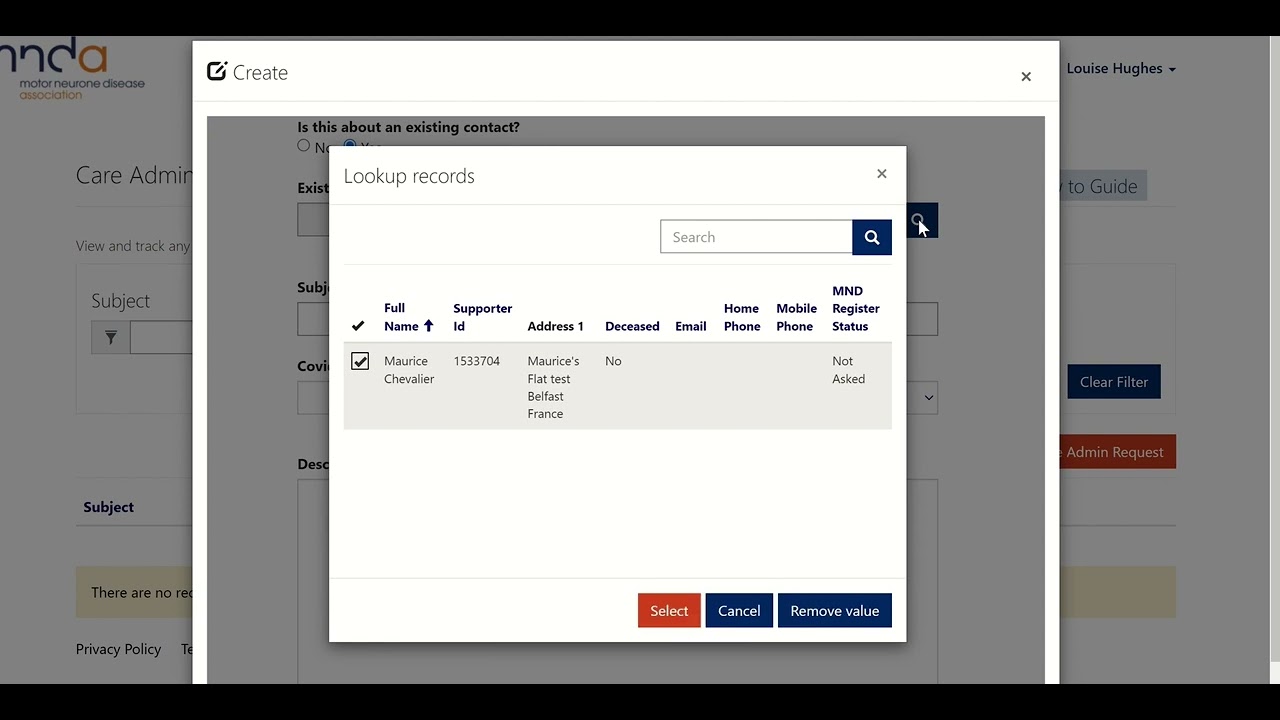
Task: Click the lookup magnifier button behind the dialog
Action: point(922,221)
